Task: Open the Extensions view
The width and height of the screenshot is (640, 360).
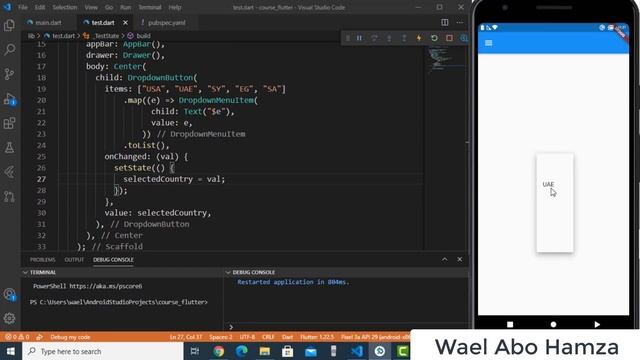Action: pos(9,123)
